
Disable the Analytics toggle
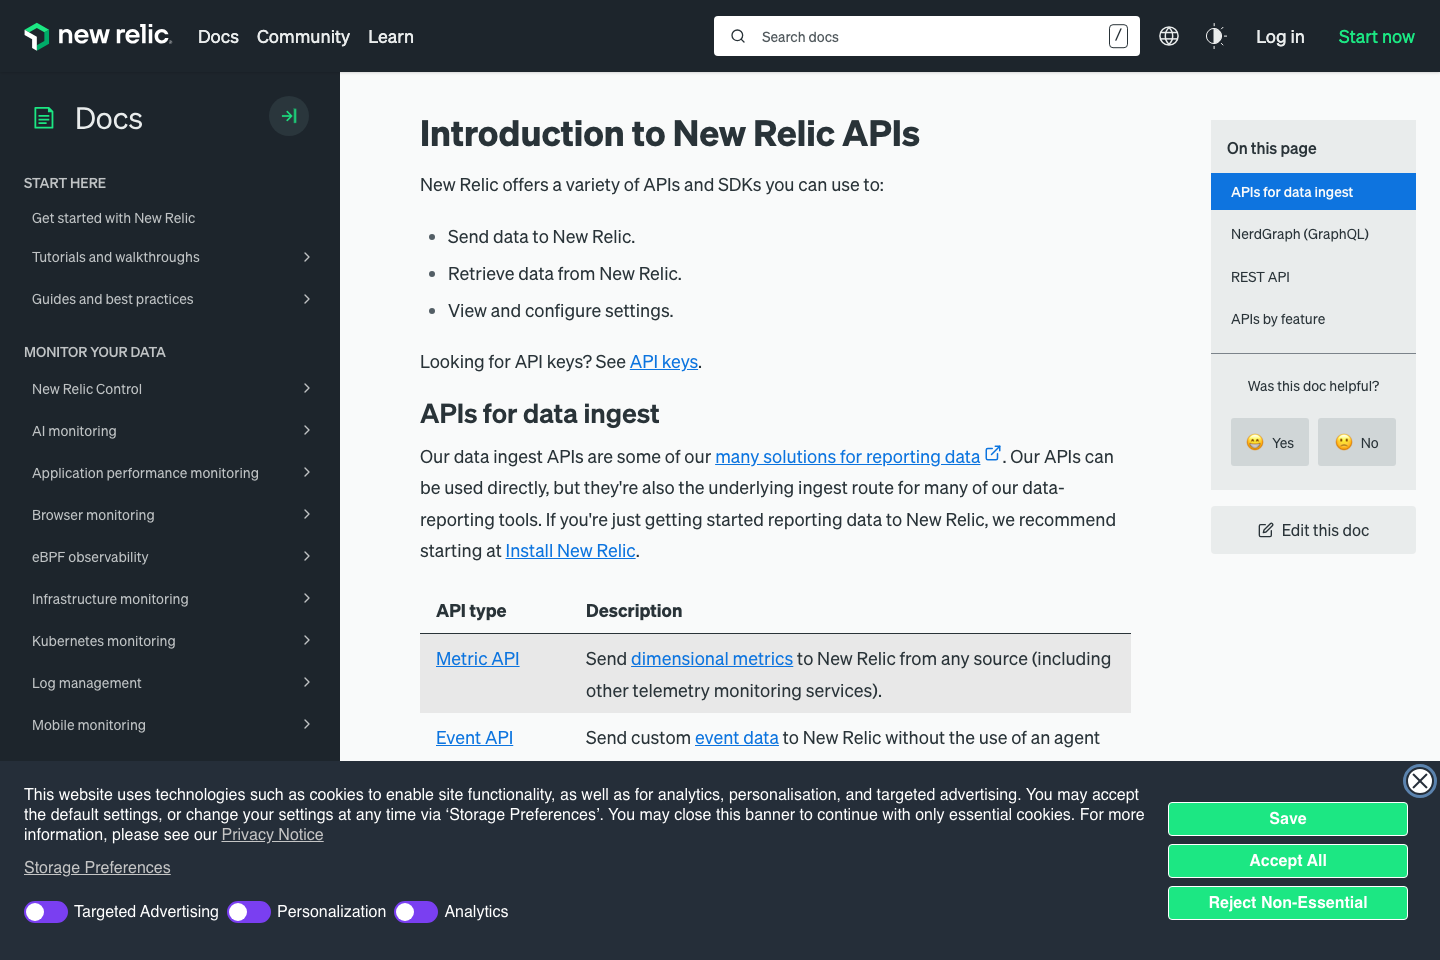415,912
